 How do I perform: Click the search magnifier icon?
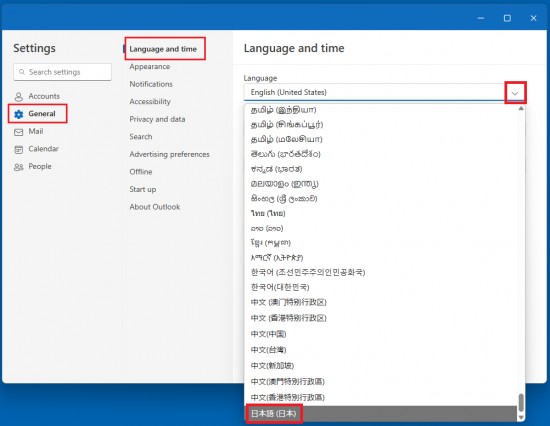[x=22, y=72]
